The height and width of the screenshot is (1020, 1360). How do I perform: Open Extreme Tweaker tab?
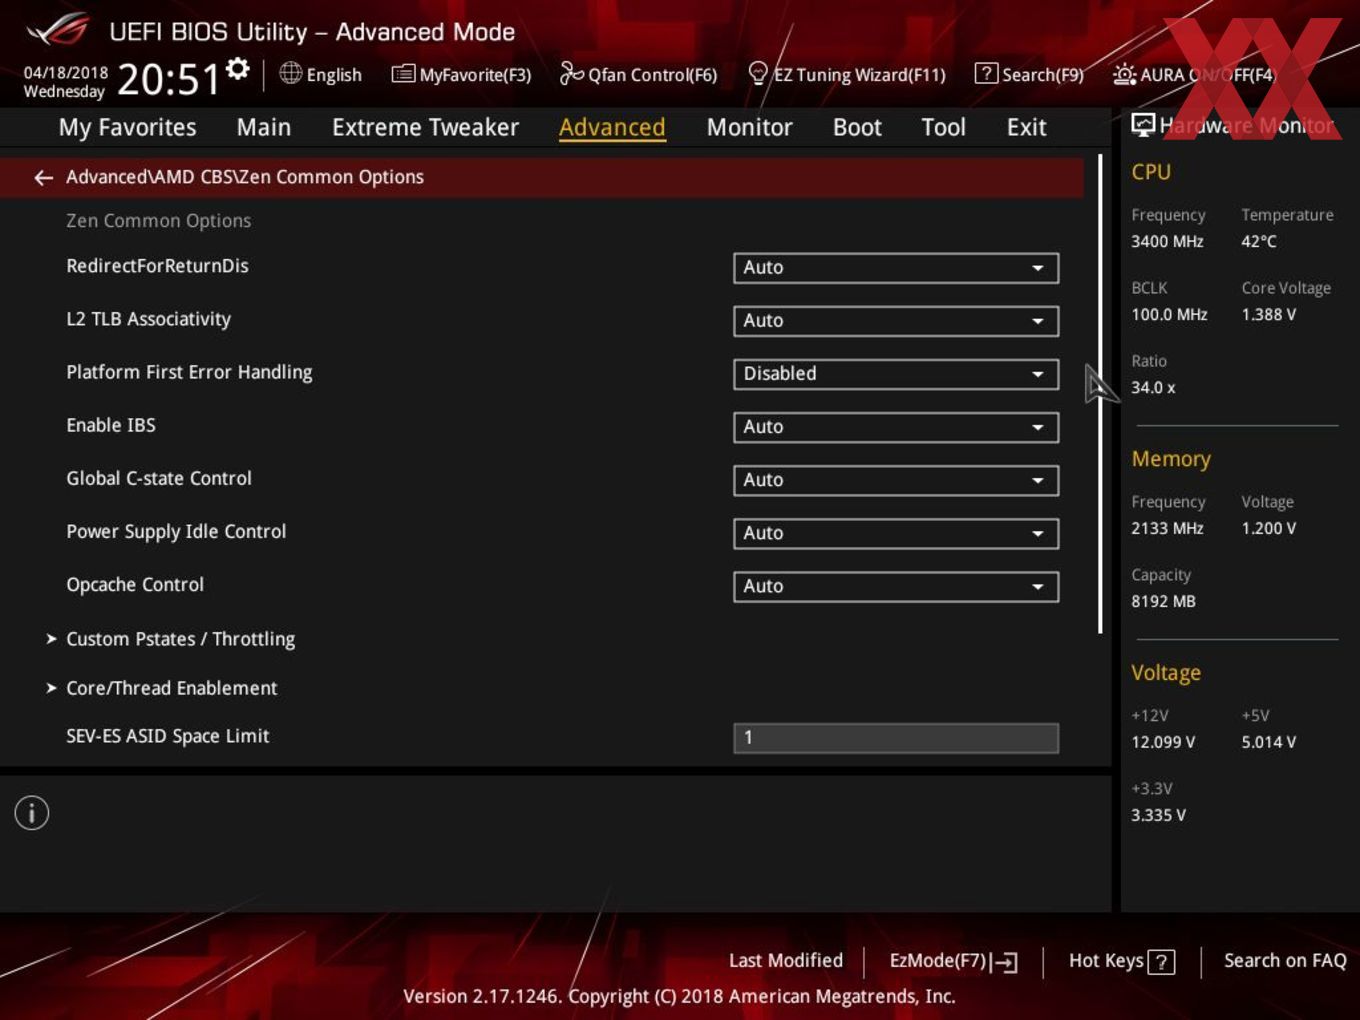click(425, 127)
